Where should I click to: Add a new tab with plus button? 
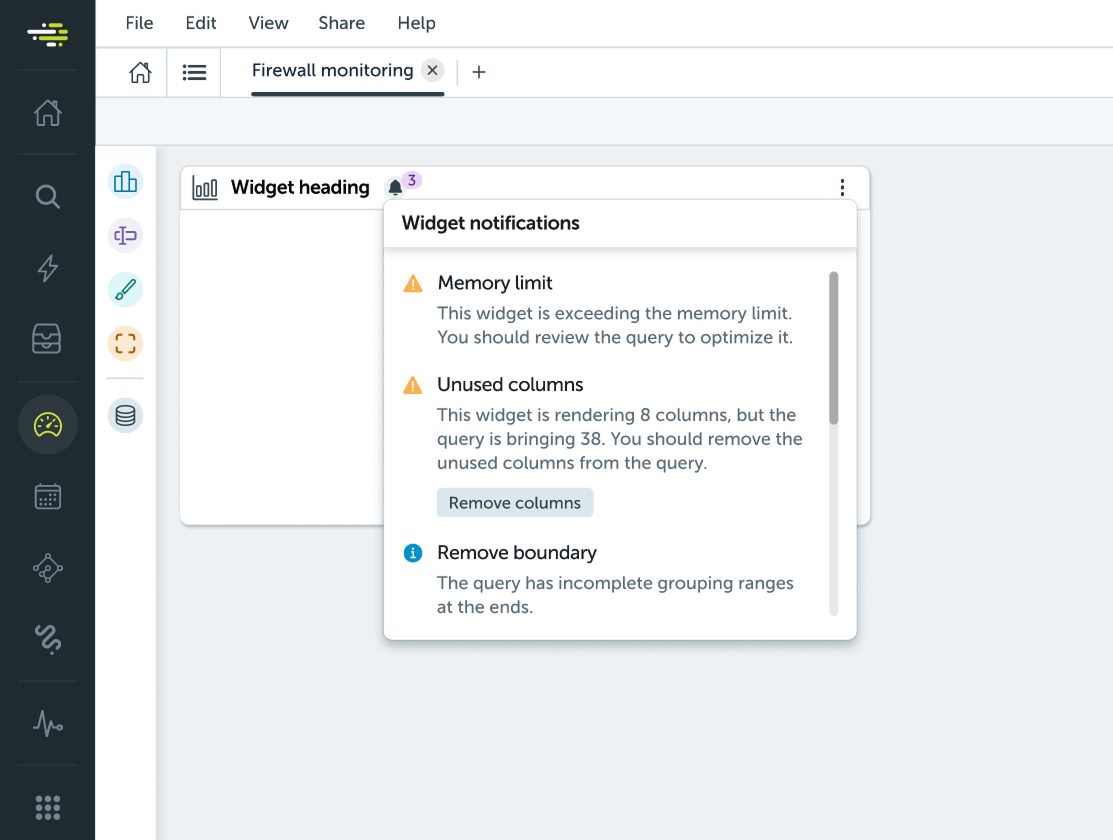pyautogui.click(x=479, y=72)
